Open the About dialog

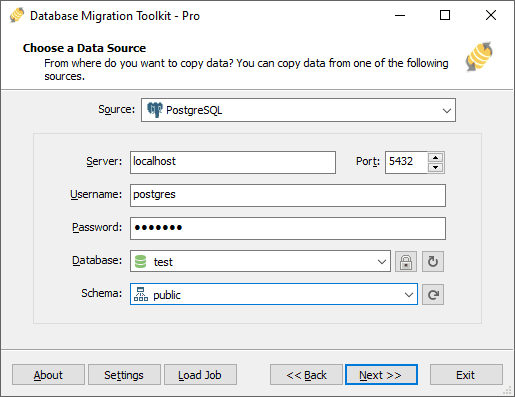tap(48, 375)
